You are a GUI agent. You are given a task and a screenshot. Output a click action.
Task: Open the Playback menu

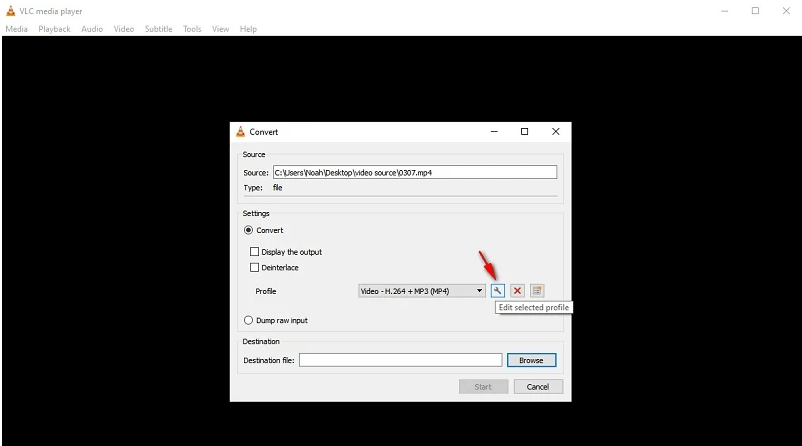click(x=54, y=29)
